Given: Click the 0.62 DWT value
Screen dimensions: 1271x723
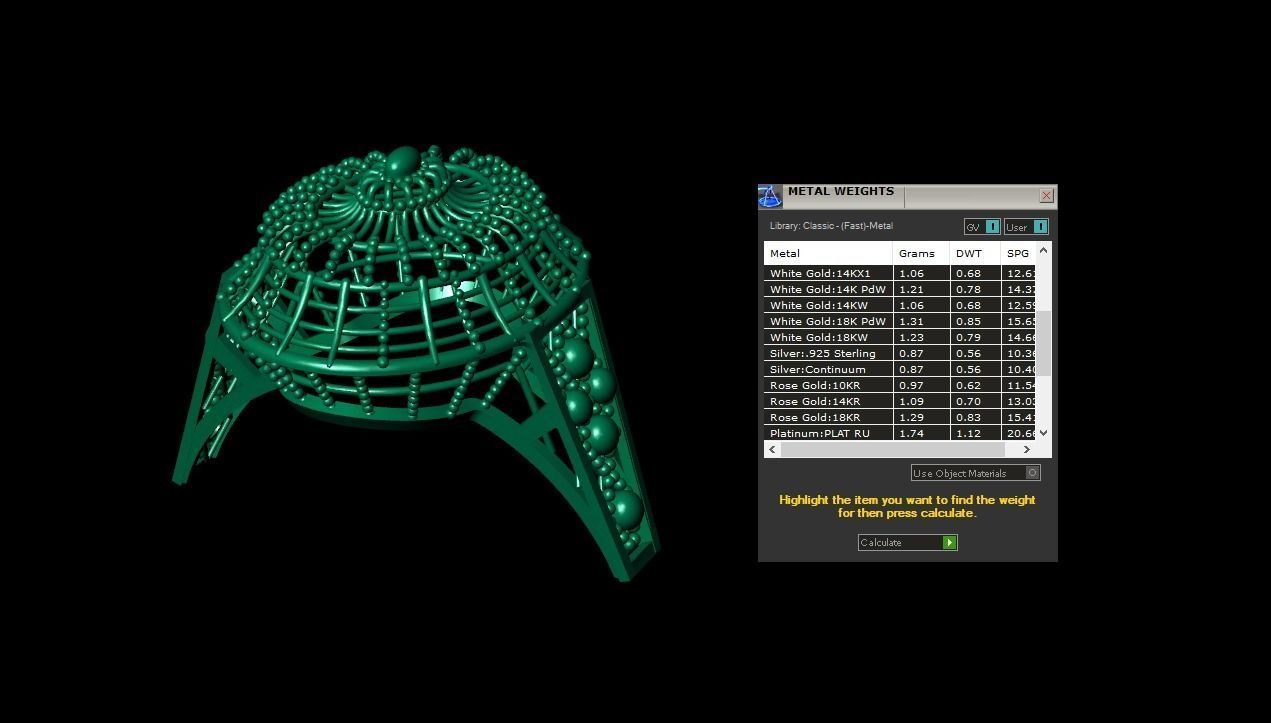Looking at the screenshot, I should [968, 385].
